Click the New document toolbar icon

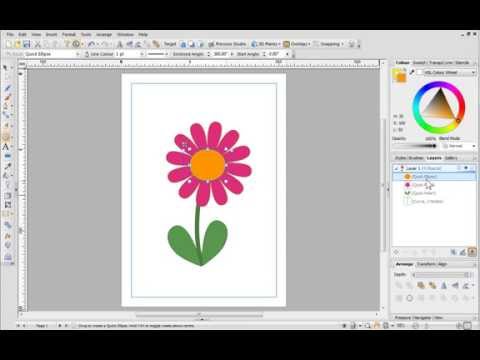pyautogui.click(x=9, y=44)
